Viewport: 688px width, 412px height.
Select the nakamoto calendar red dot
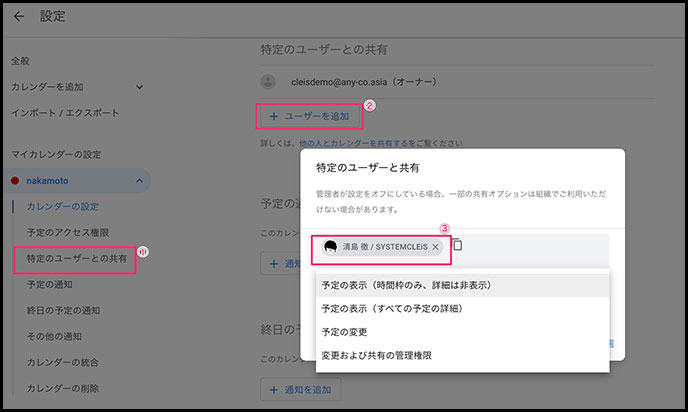15,181
